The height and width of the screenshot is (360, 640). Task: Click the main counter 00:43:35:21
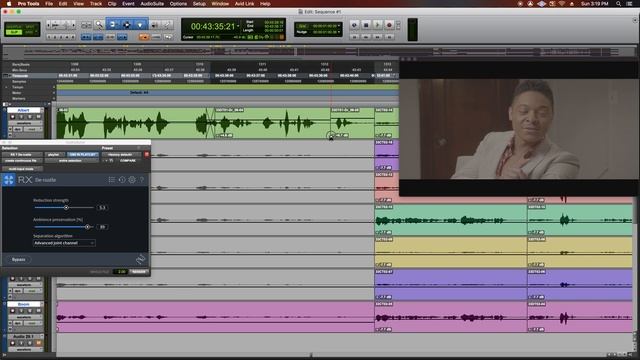pyautogui.click(x=213, y=27)
